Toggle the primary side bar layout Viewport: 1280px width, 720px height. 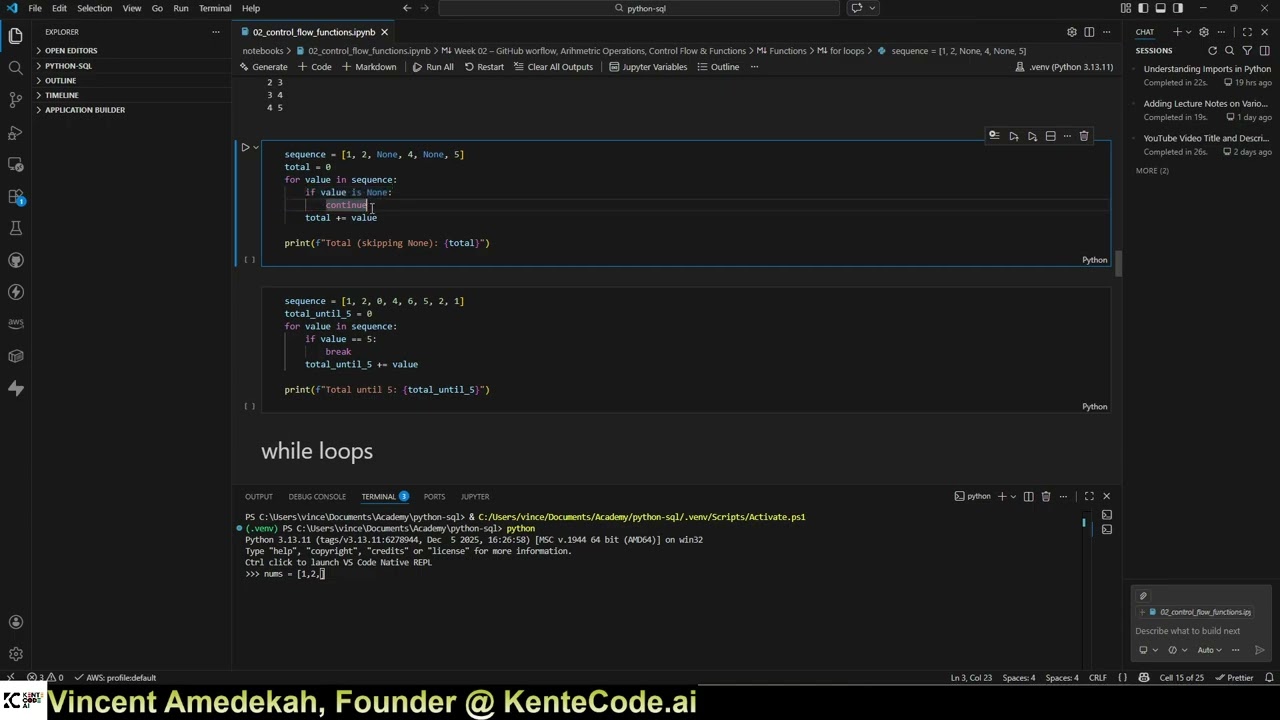[1143, 8]
